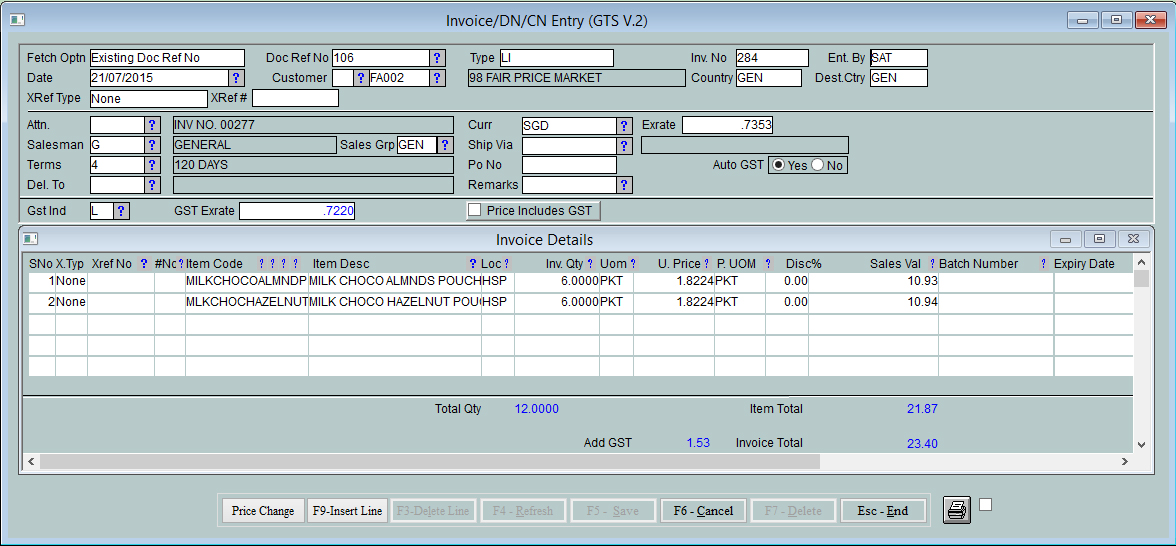The height and width of the screenshot is (546, 1176).
Task: Click the printer icon
Action: click(957, 510)
